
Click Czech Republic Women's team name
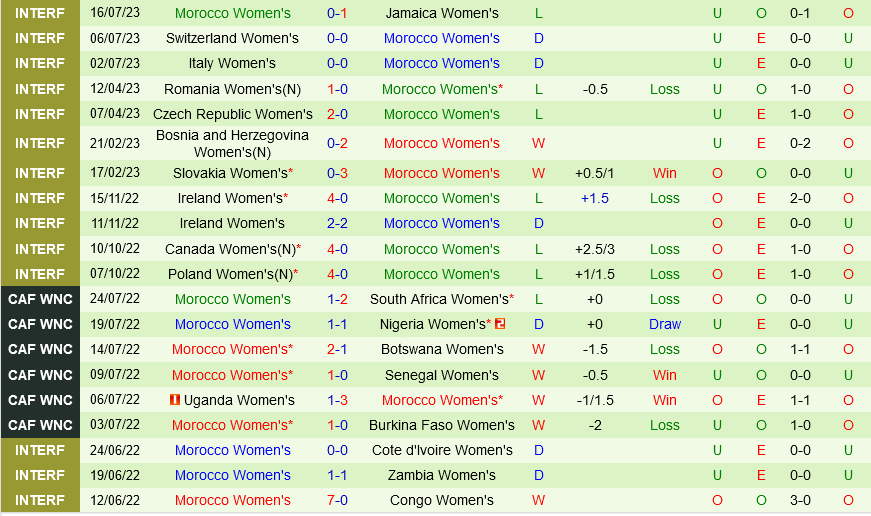pyautogui.click(x=232, y=114)
